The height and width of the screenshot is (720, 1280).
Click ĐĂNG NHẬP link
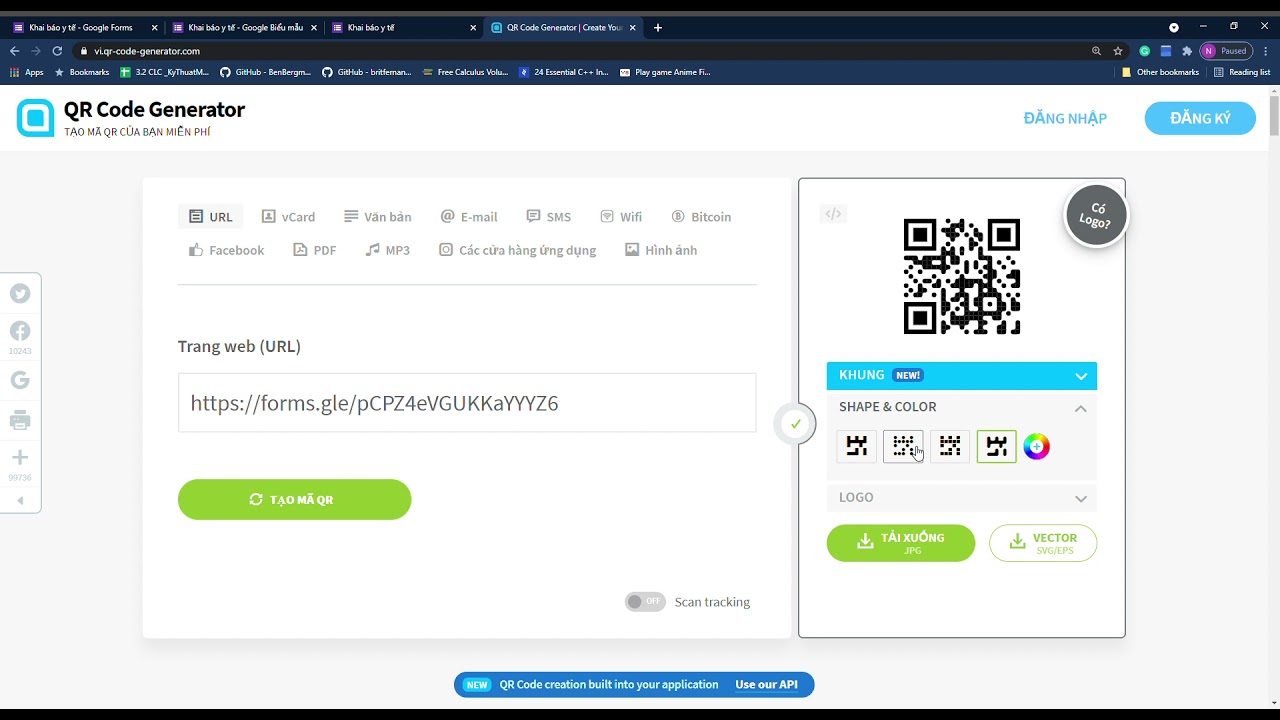(x=1065, y=118)
